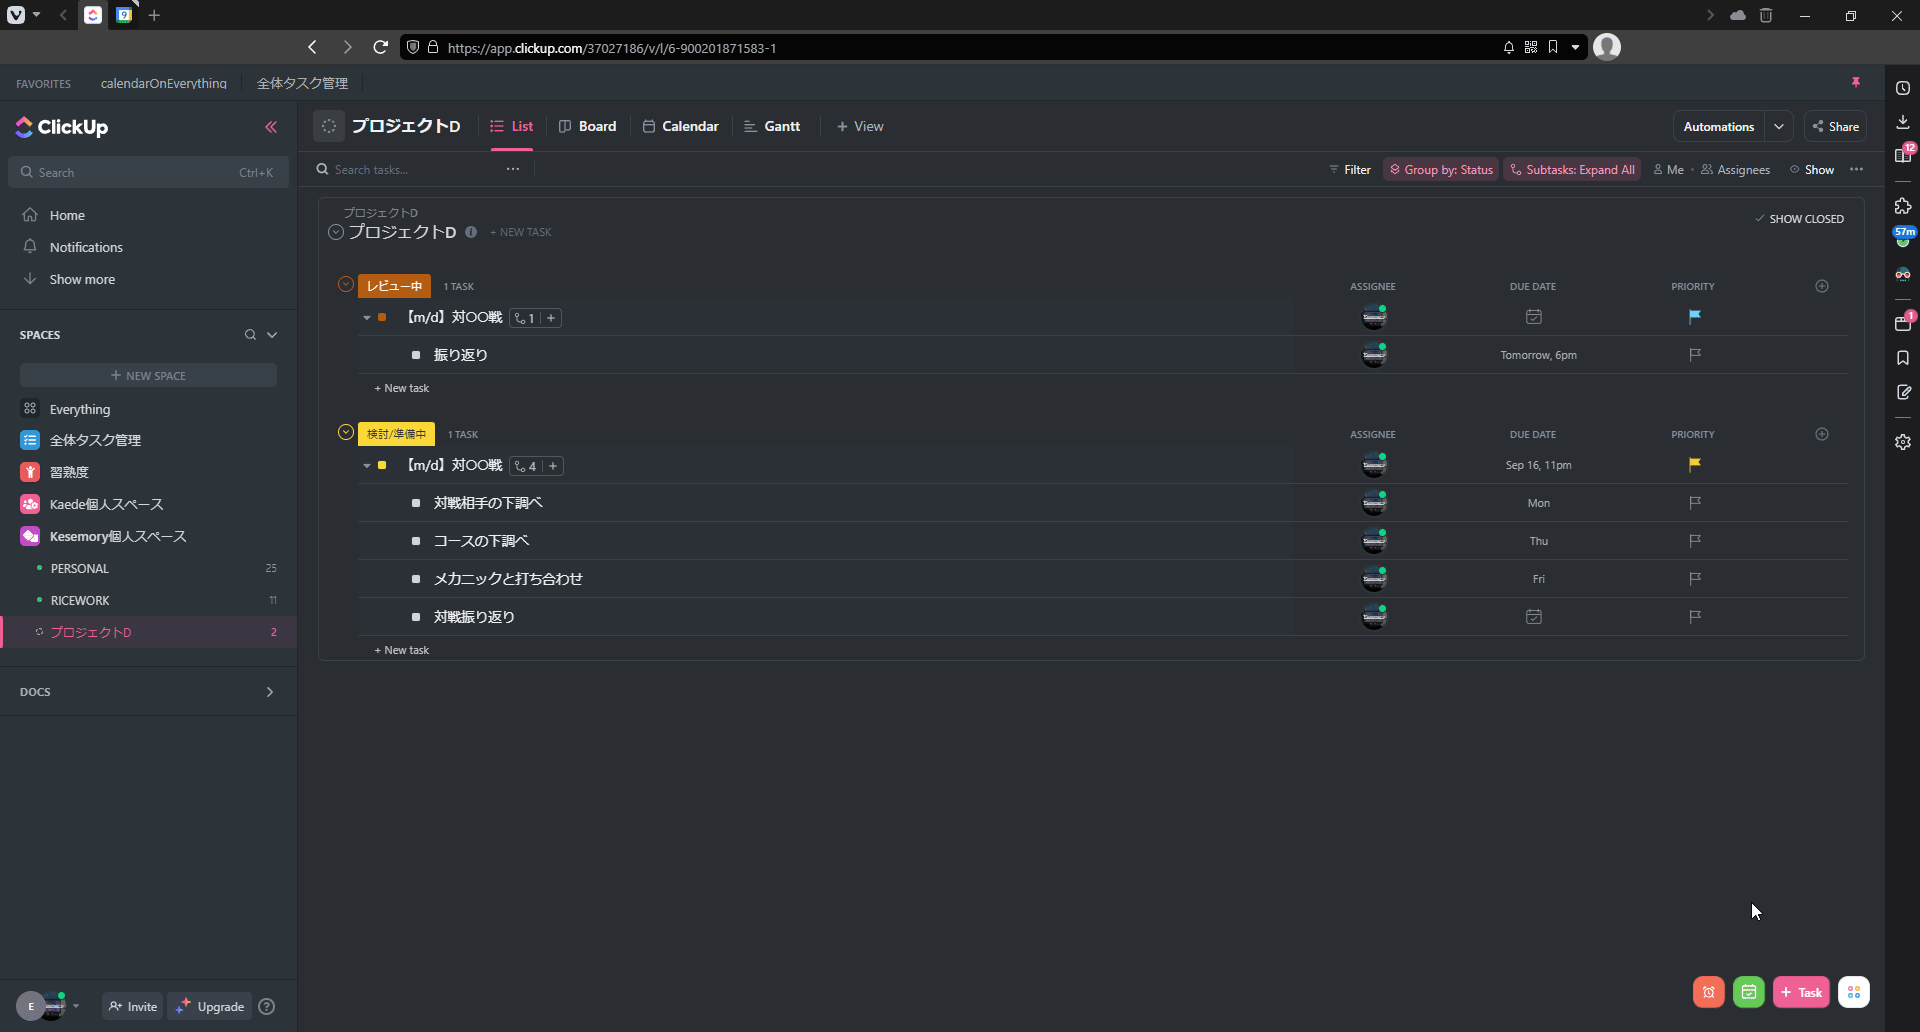The width and height of the screenshot is (1920, 1032).
Task: Click the blue priority flag on review task
Action: 1694,317
